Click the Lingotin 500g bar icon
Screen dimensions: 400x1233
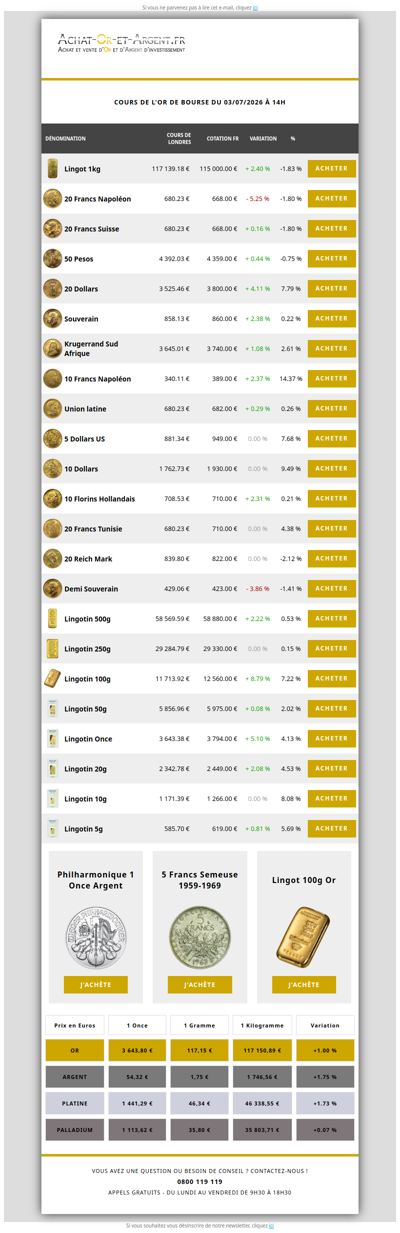click(52, 619)
